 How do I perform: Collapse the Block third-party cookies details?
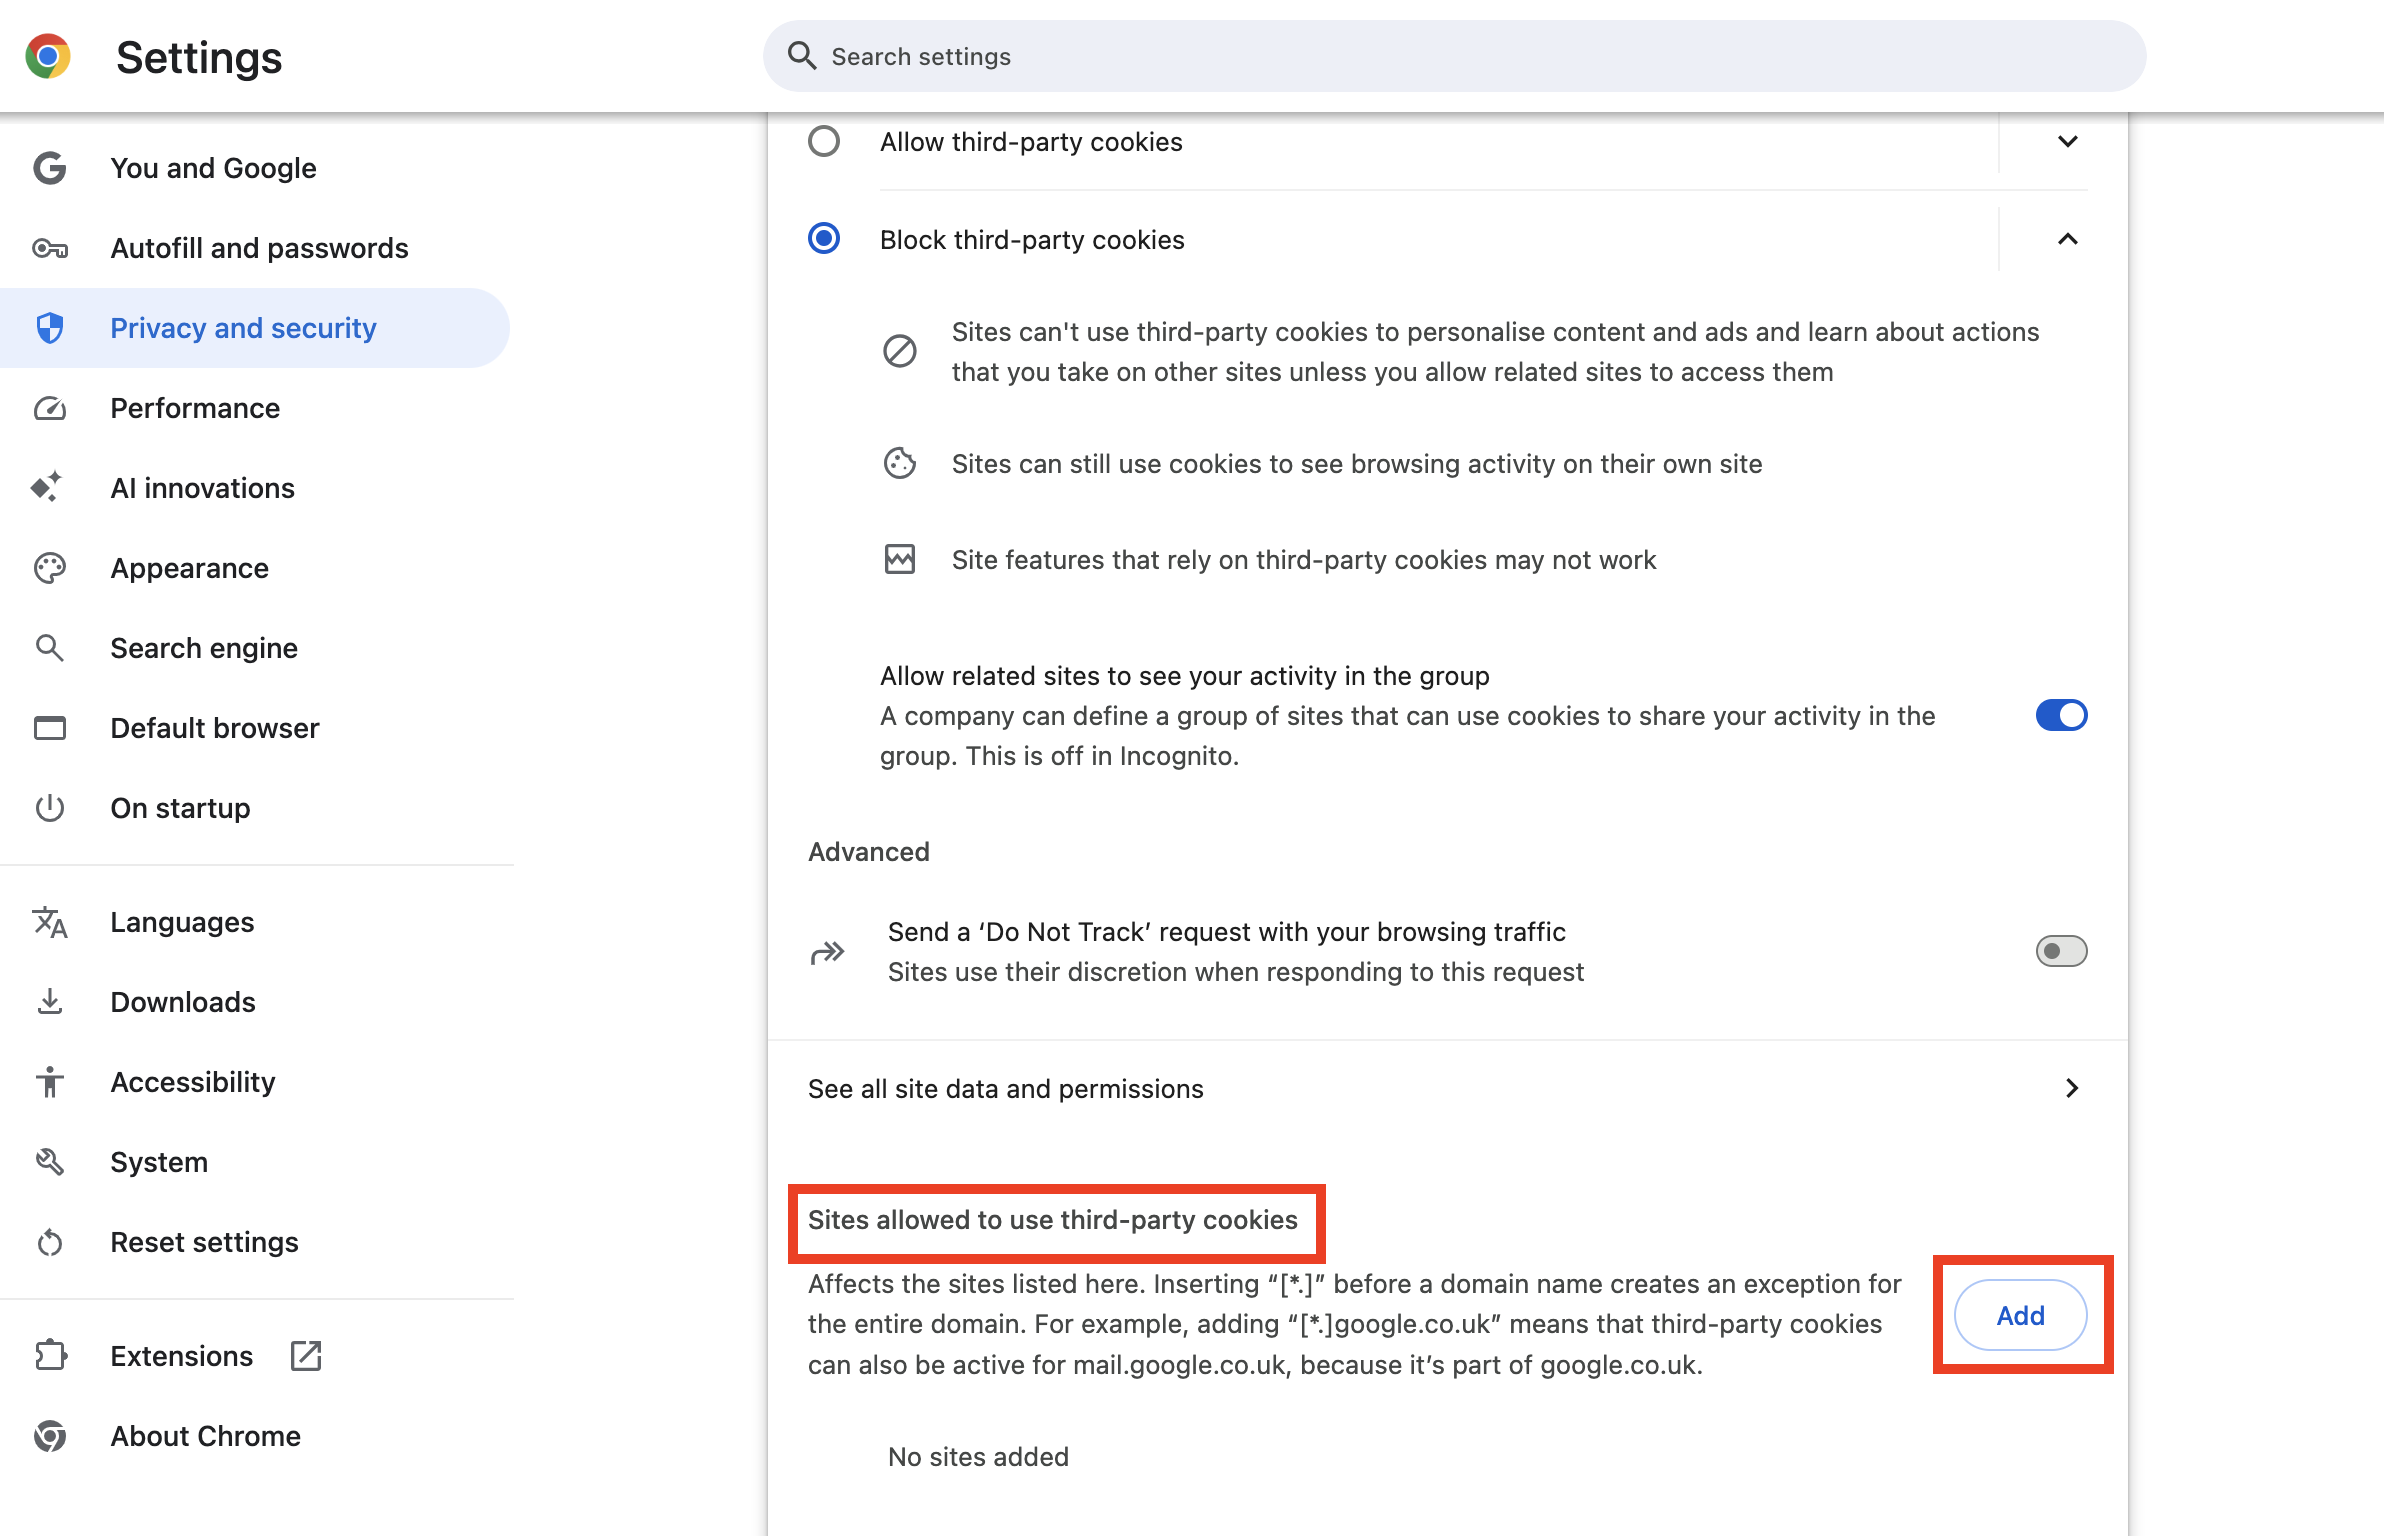click(x=2067, y=239)
